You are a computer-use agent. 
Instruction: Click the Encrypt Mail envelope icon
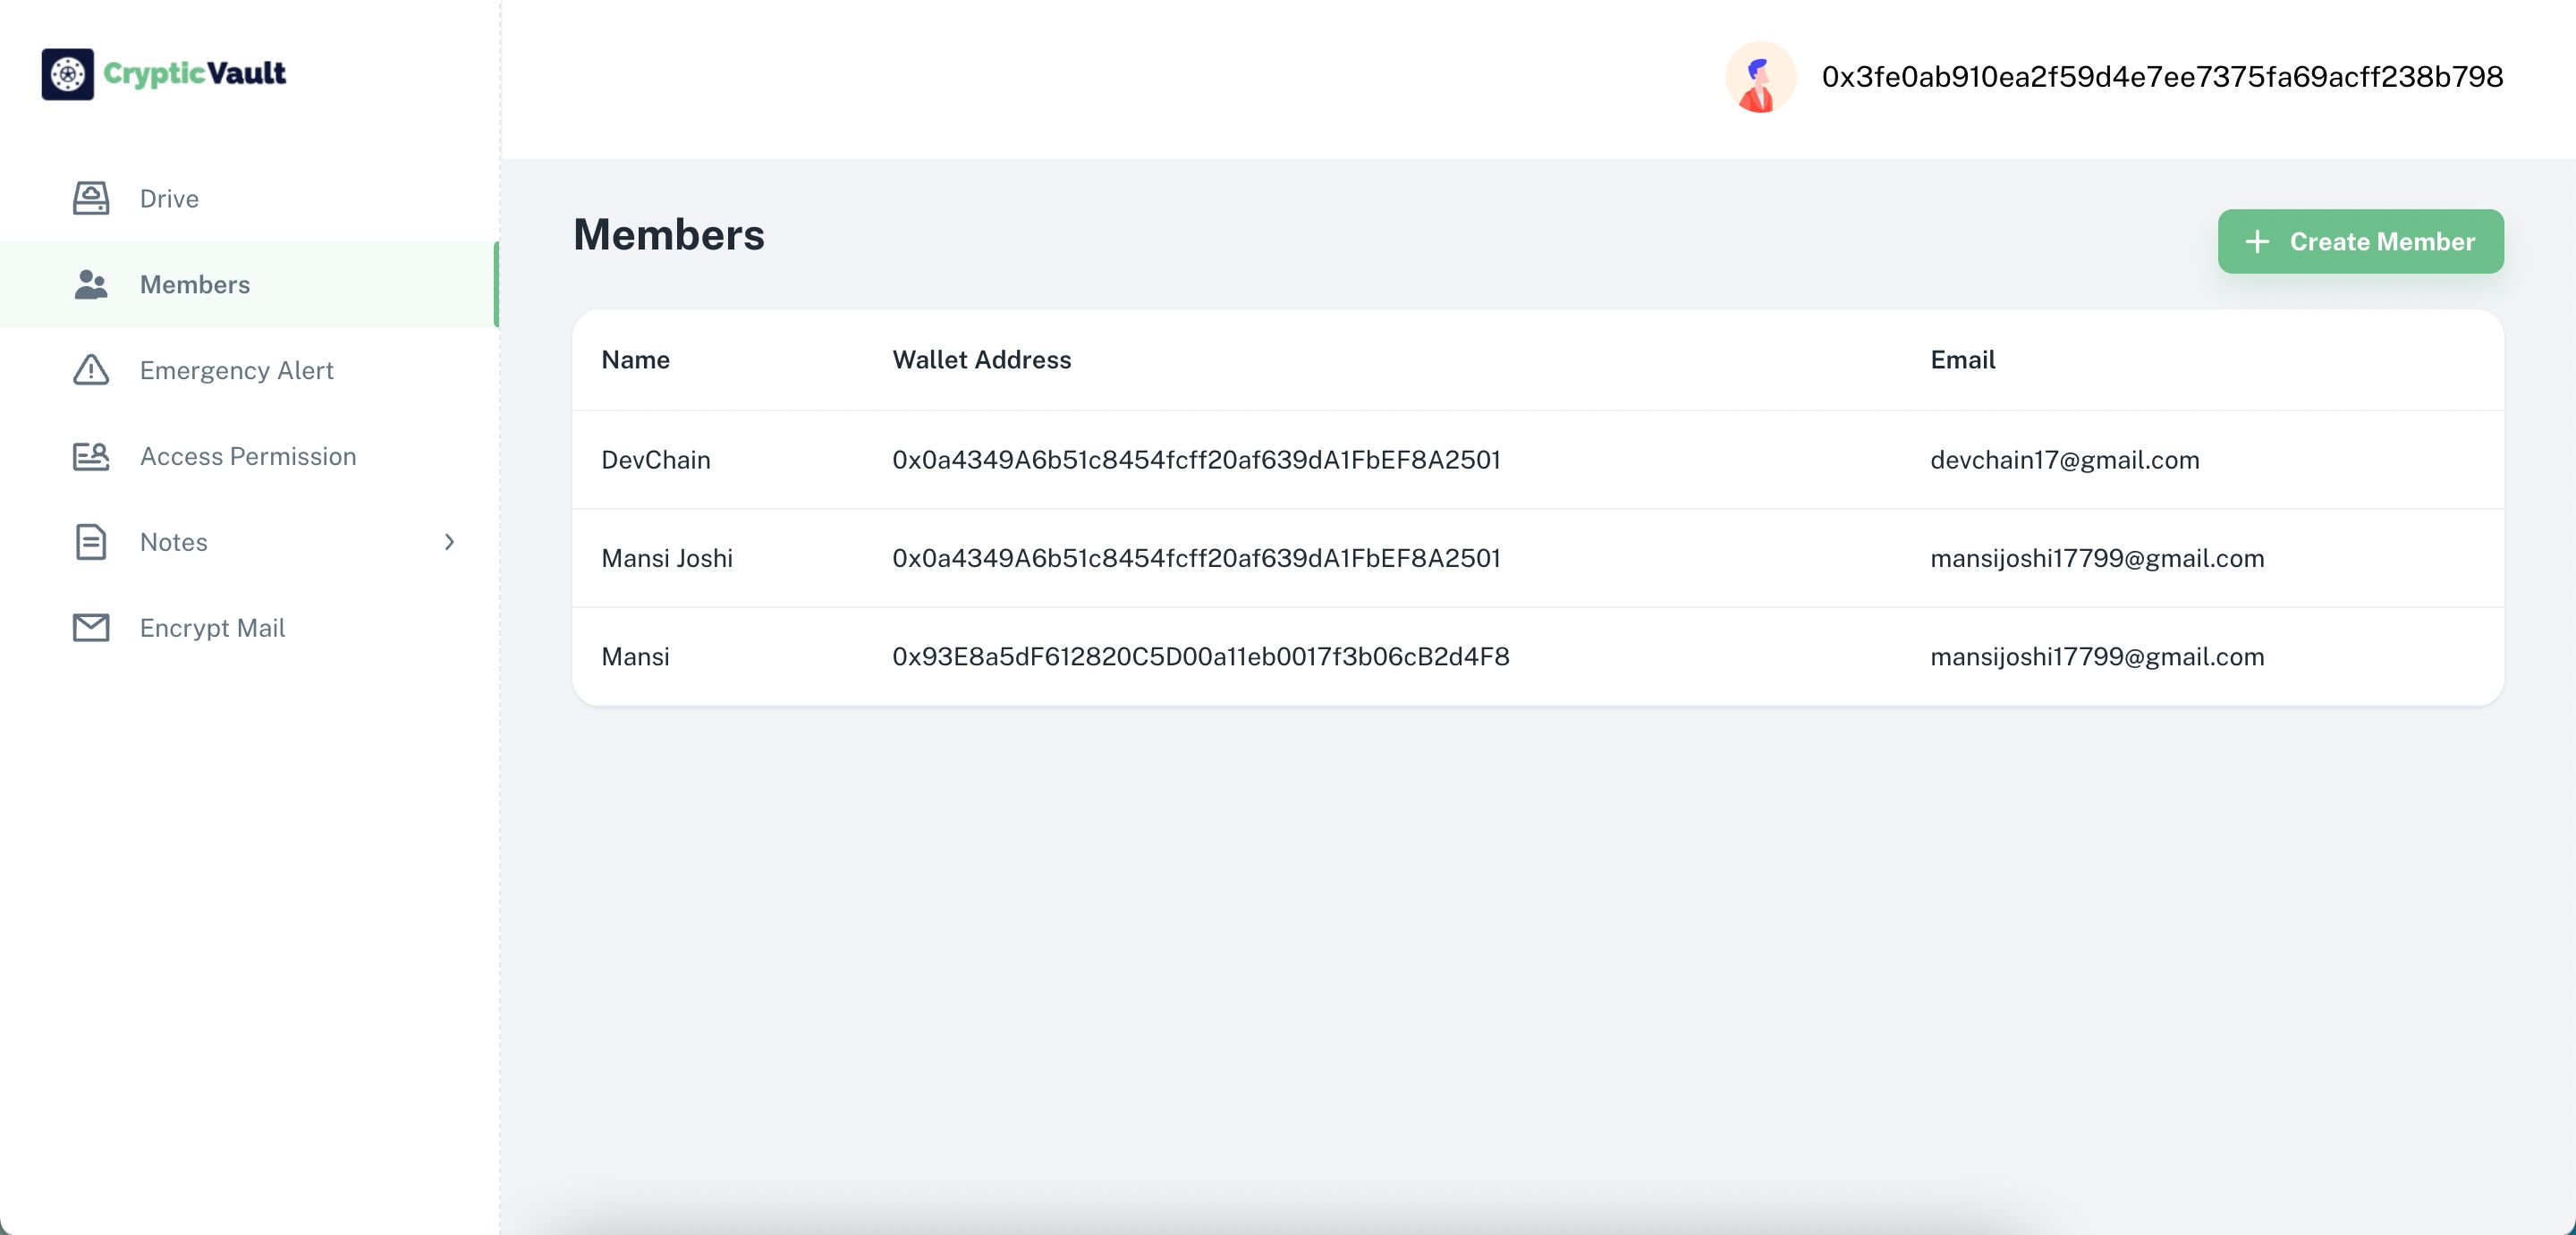(91, 628)
